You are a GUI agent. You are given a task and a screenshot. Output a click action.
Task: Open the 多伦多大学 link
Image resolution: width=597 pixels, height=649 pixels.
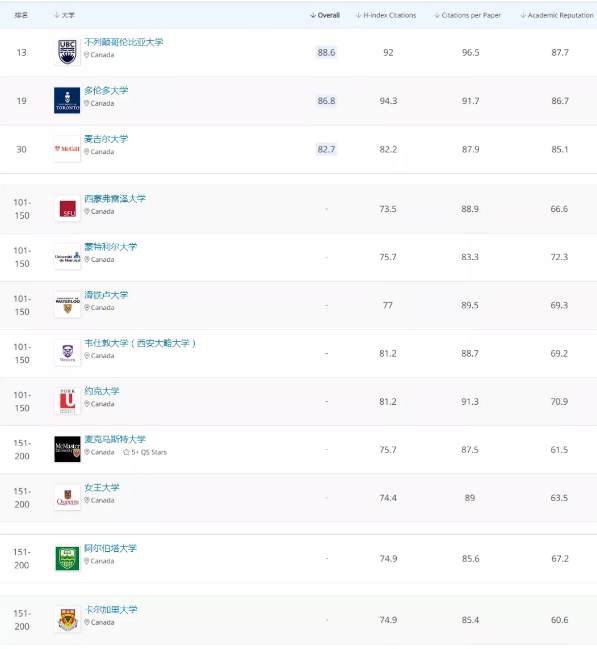click(106, 91)
